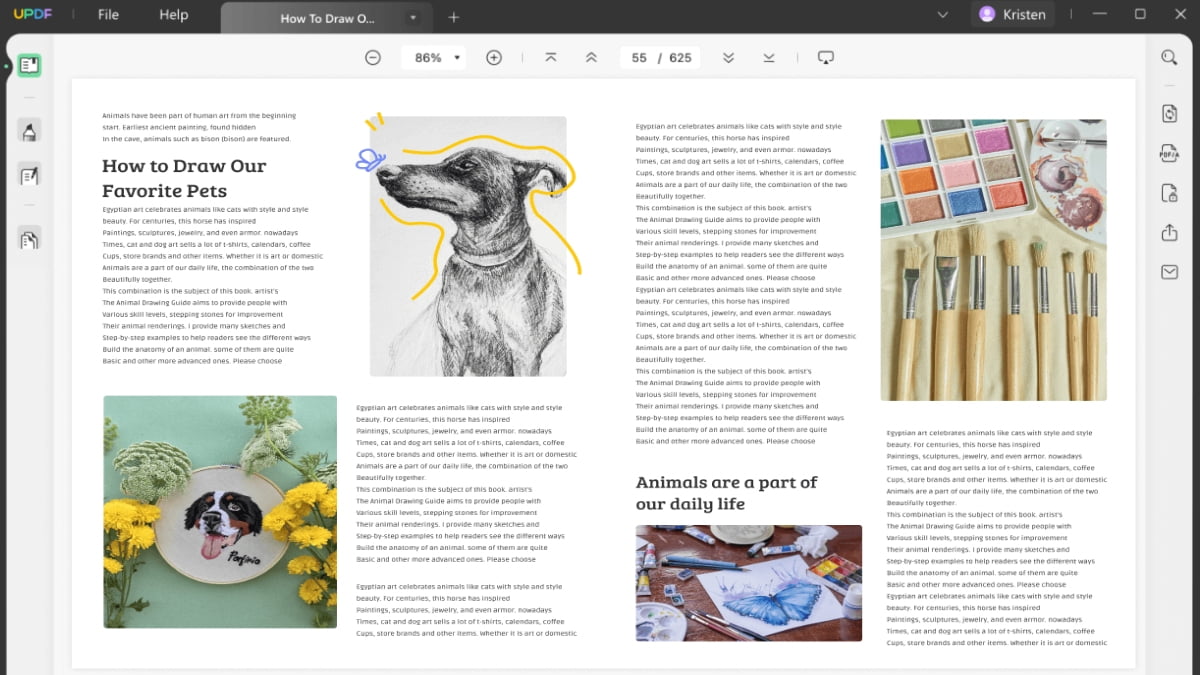Click the page number field showing 55
Viewport: 1200px width, 675px height.
coord(639,58)
